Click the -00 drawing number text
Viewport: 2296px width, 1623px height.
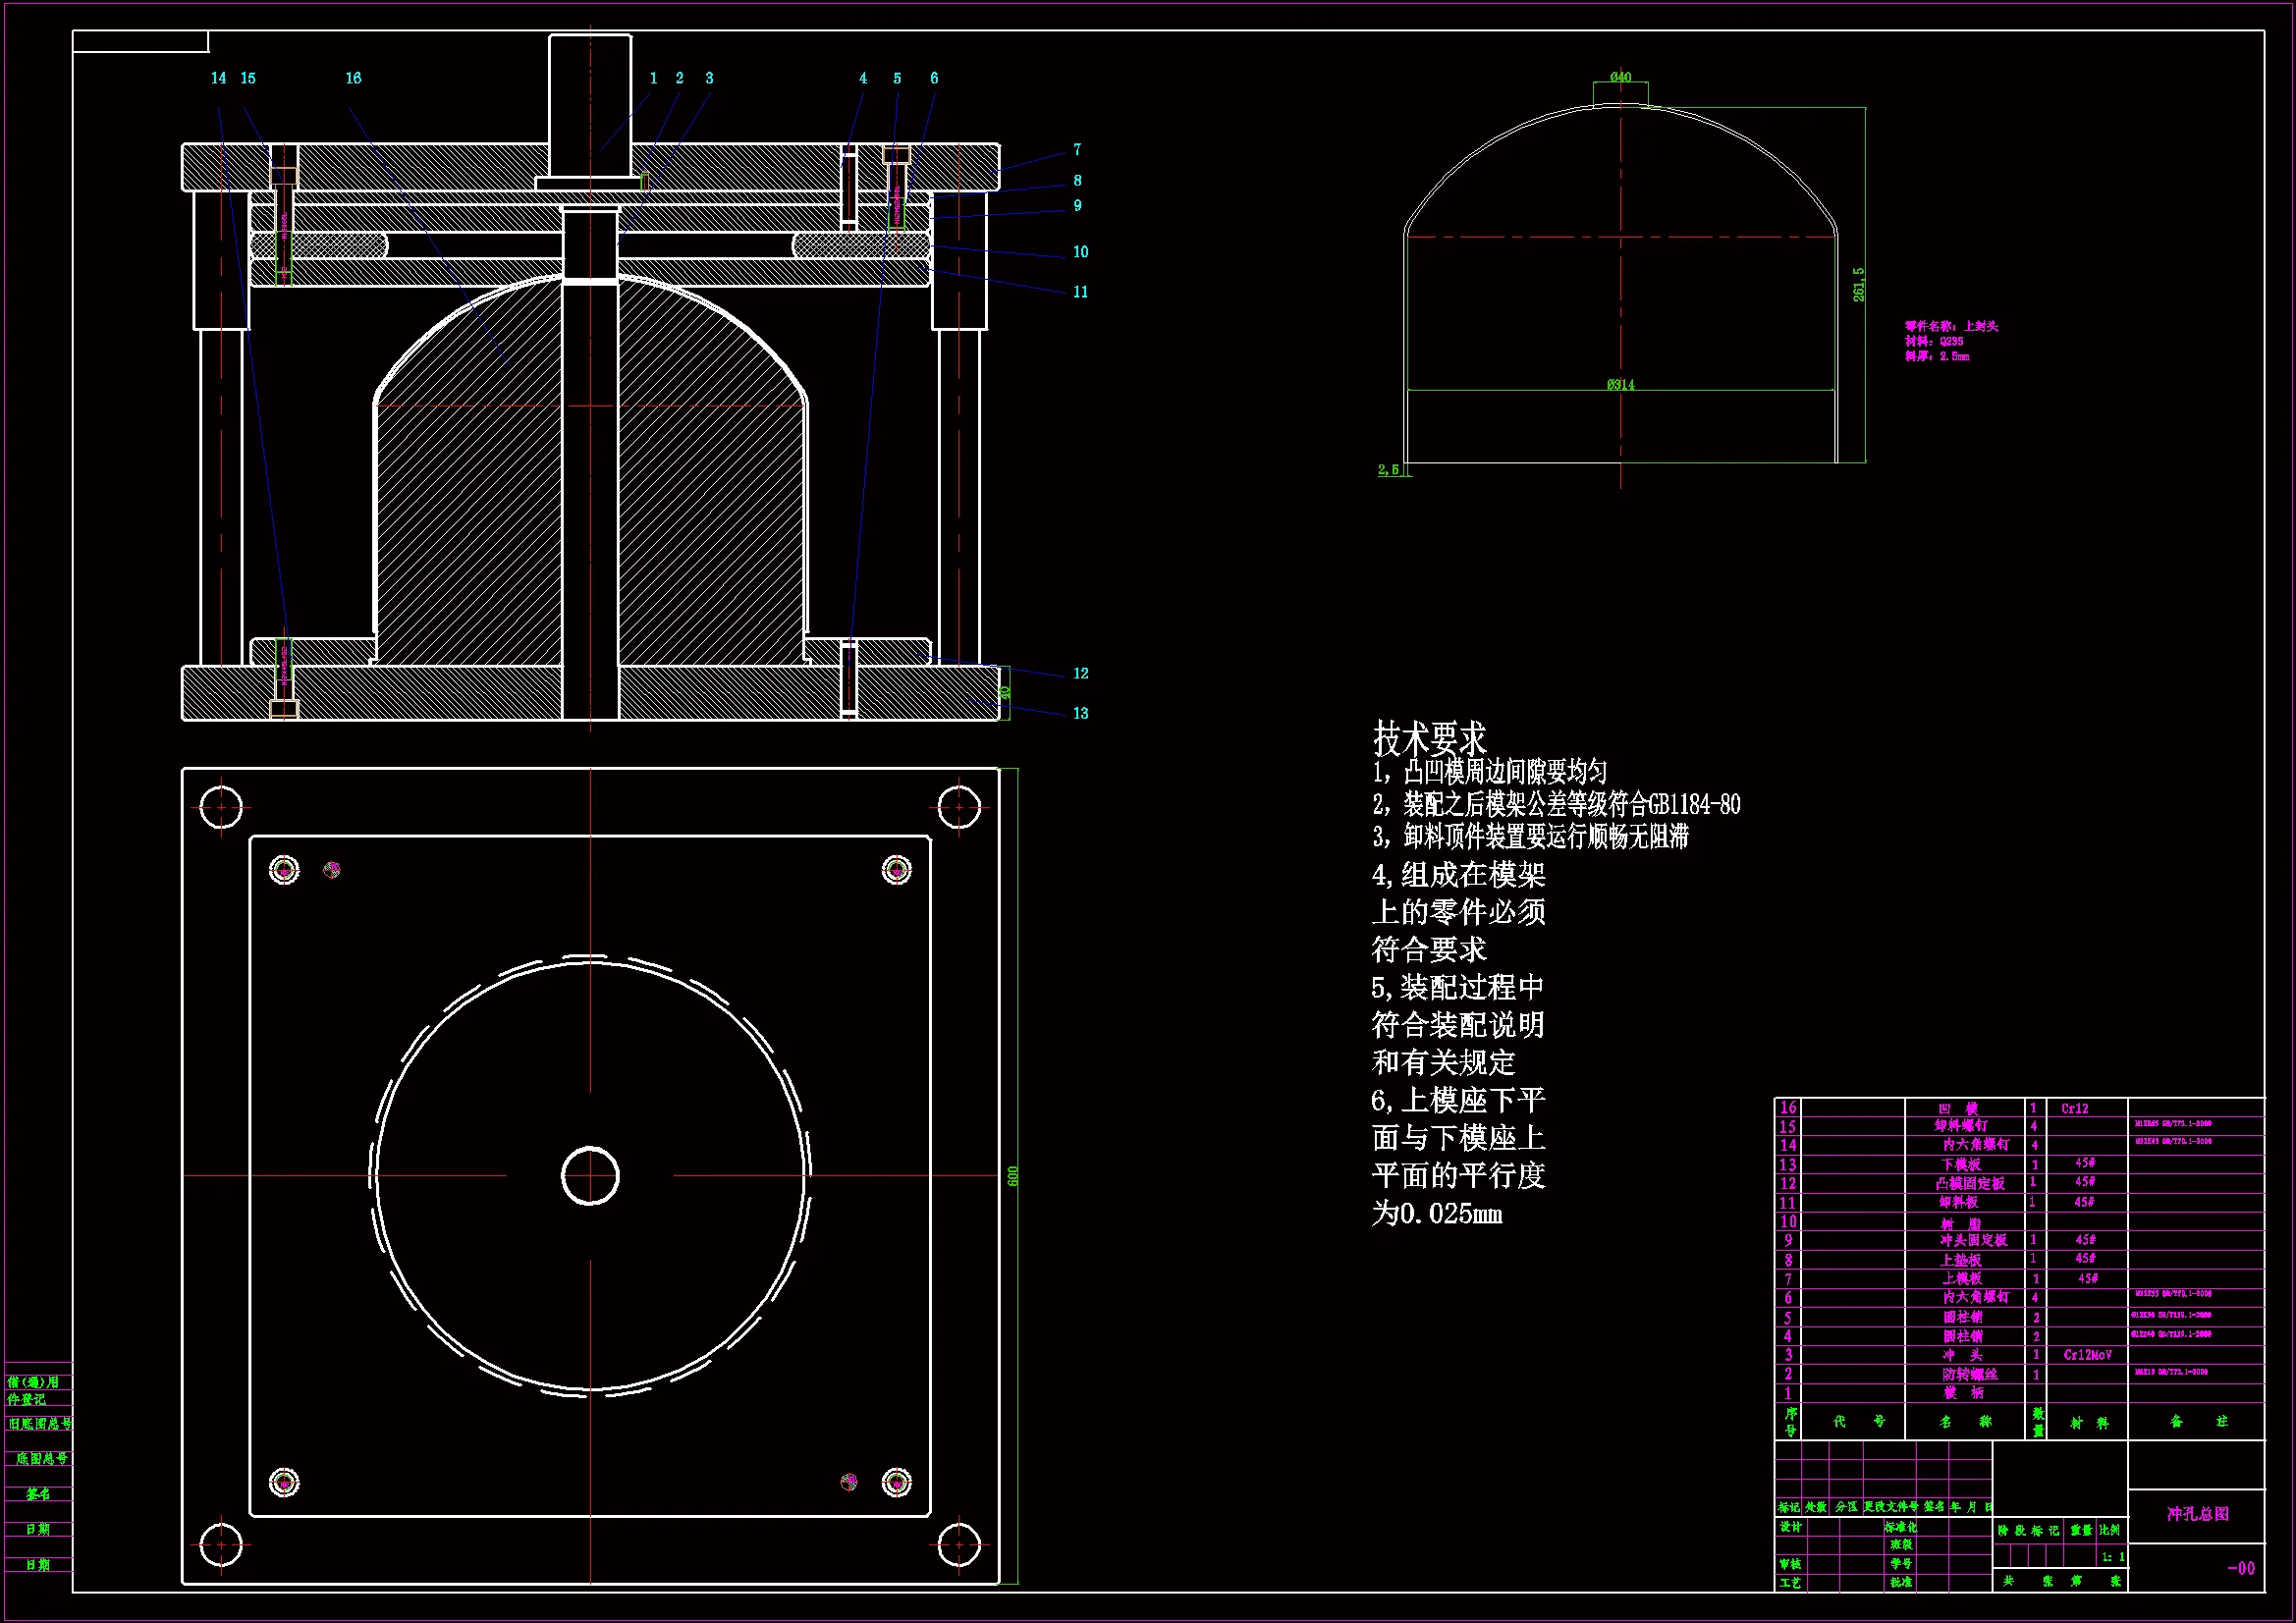[x=2241, y=1568]
